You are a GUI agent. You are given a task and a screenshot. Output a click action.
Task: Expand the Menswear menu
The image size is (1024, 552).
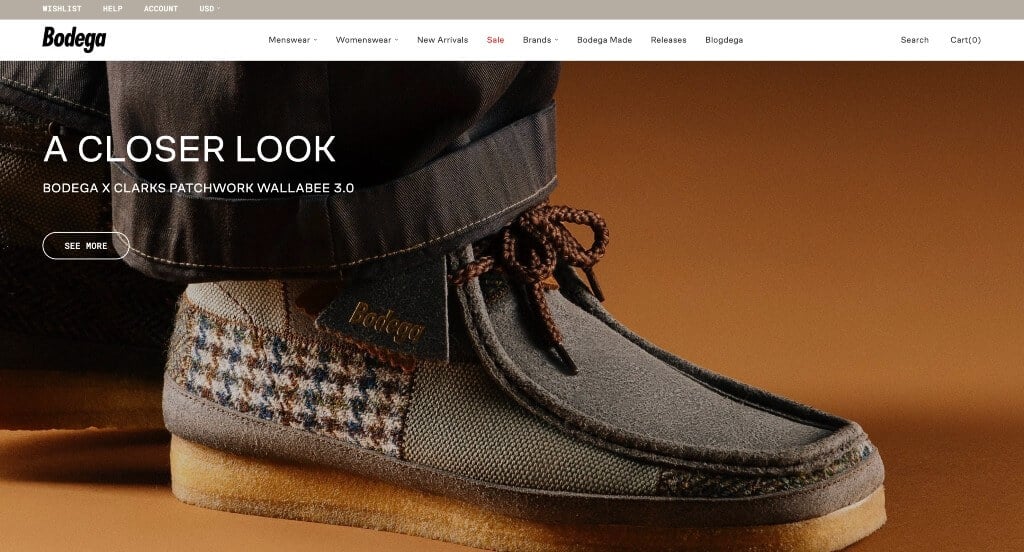(293, 40)
